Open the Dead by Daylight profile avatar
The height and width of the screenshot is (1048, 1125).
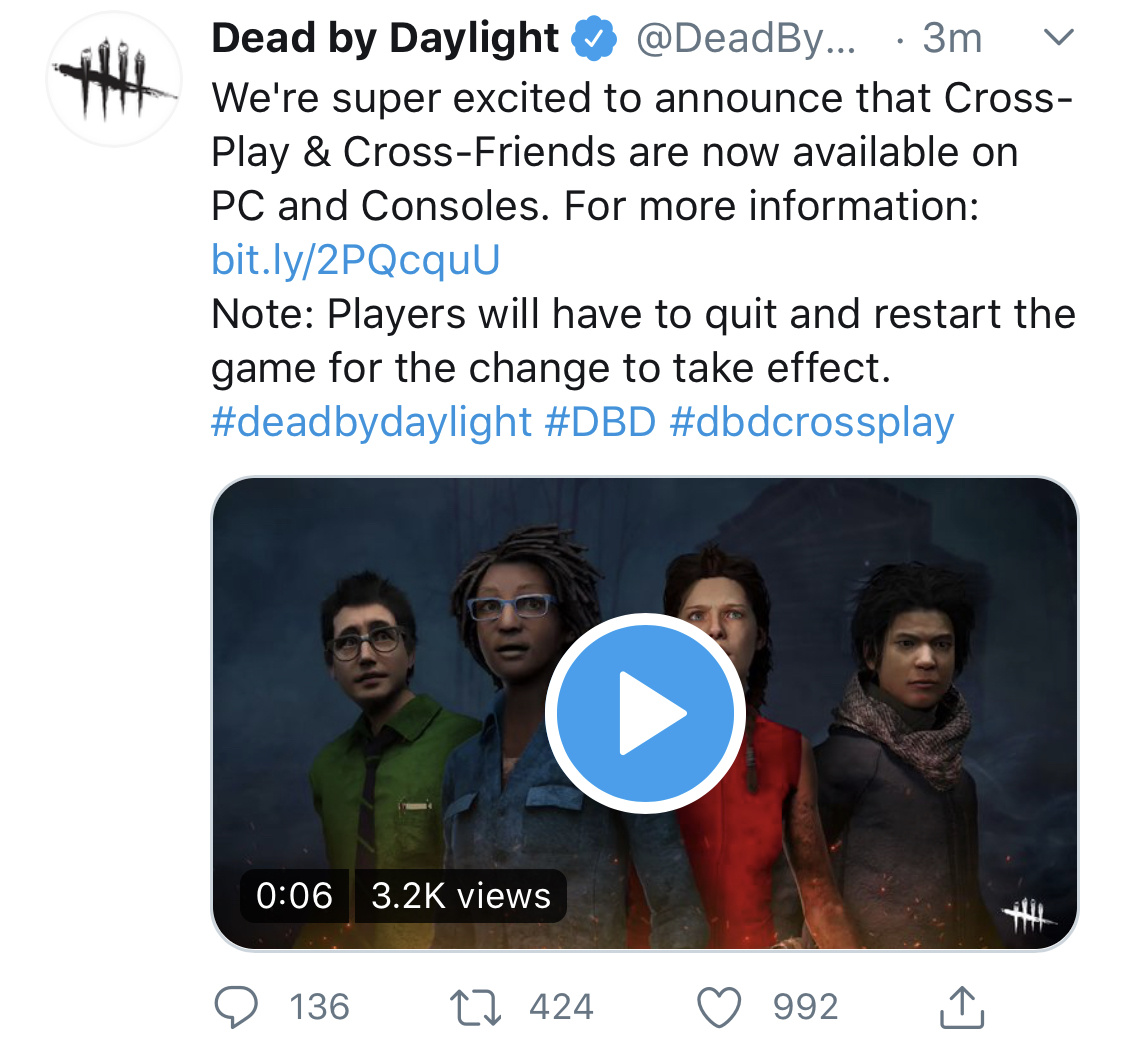click(x=114, y=79)
